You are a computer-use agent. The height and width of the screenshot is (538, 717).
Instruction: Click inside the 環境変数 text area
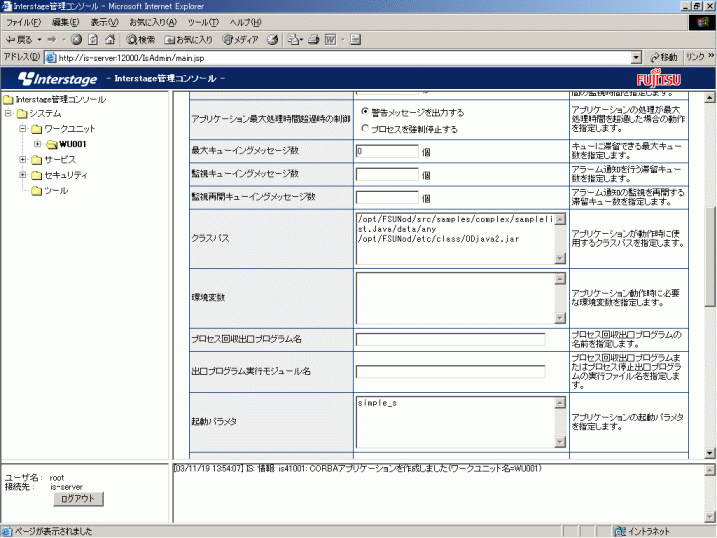(x=455, y=298)
